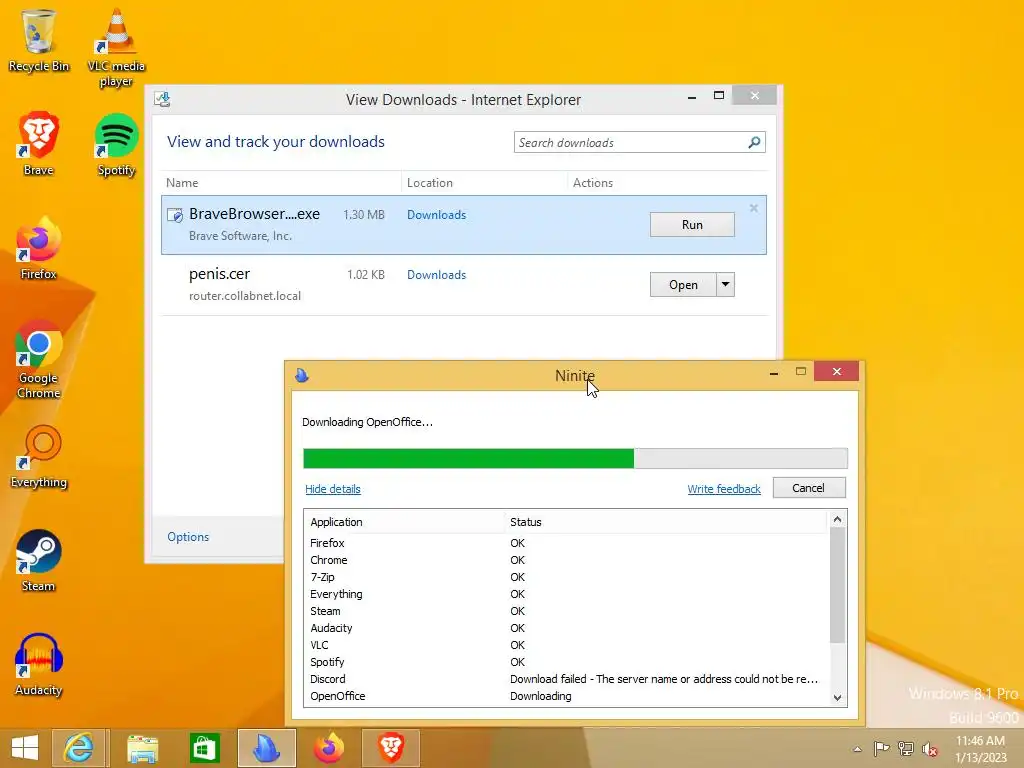Select the Firefox desktop shortcut
Image resolution: width=1024 pixels, height=768 pixels.
coord(39,248)
